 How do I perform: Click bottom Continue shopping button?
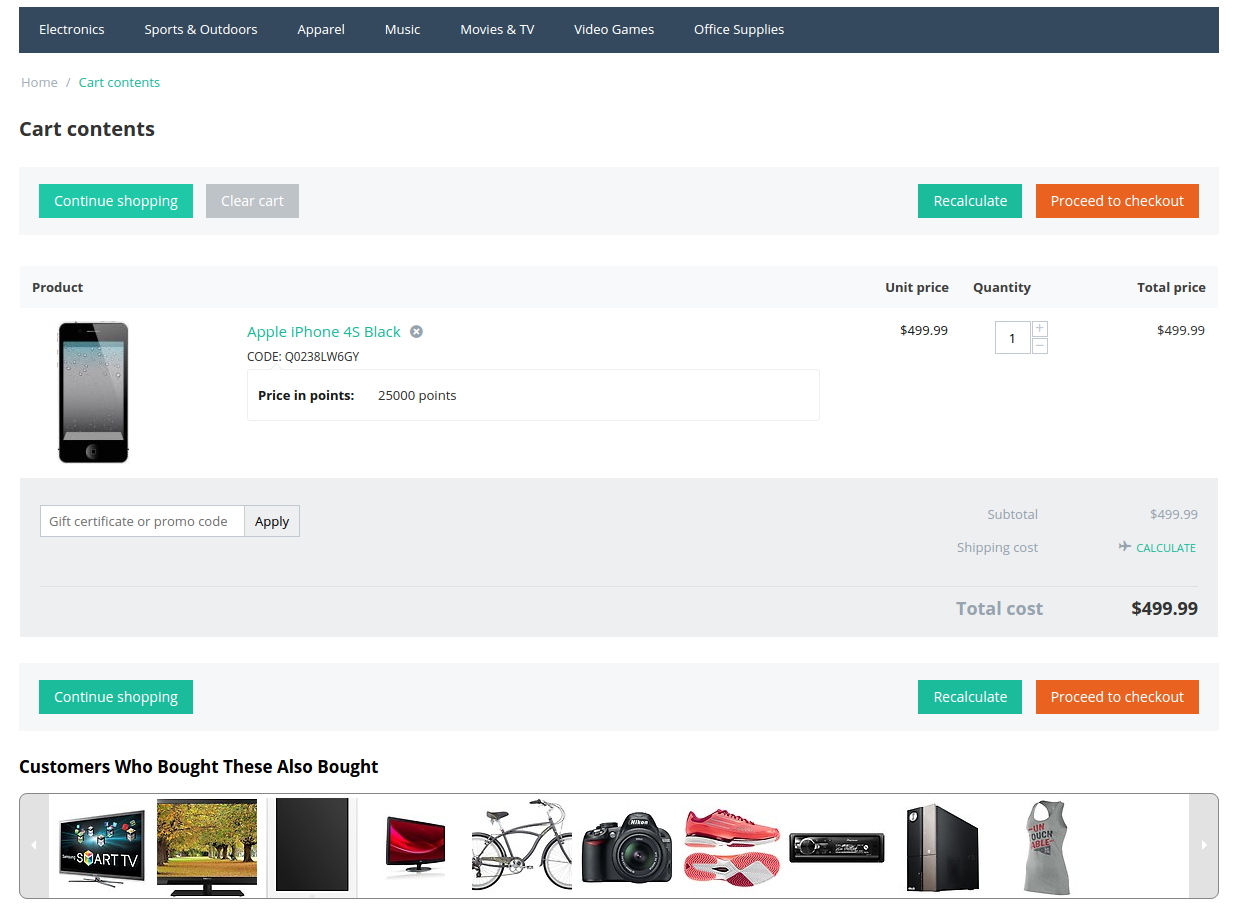pyautogui.click(x=116, y=697)
